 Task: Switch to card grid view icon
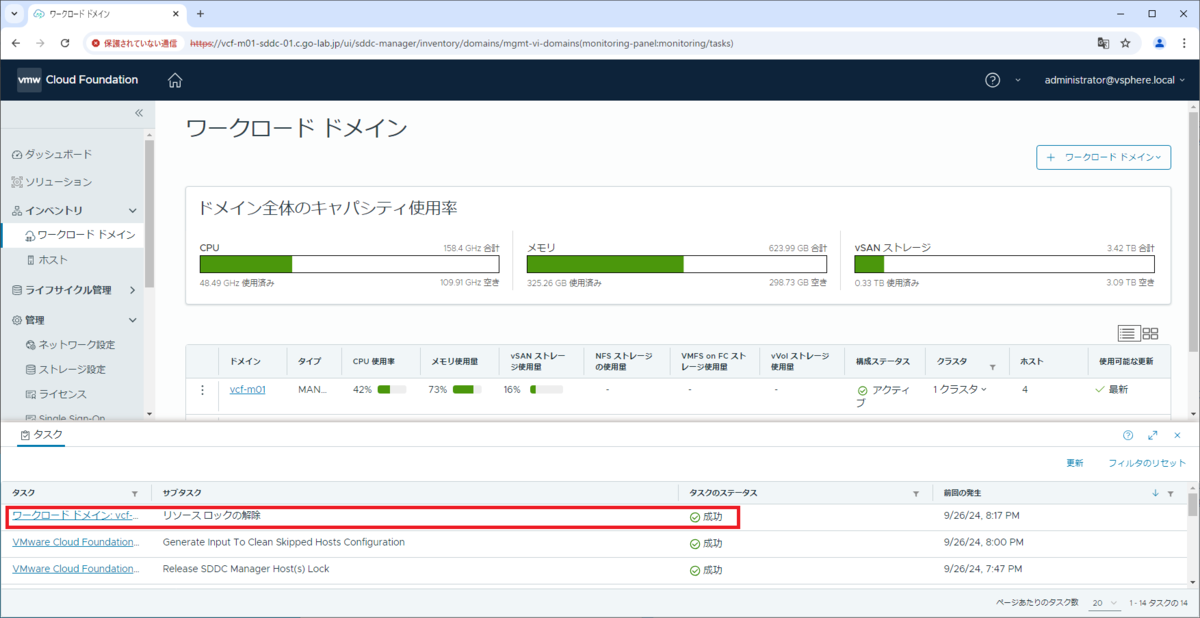[x=1150, y=334]
